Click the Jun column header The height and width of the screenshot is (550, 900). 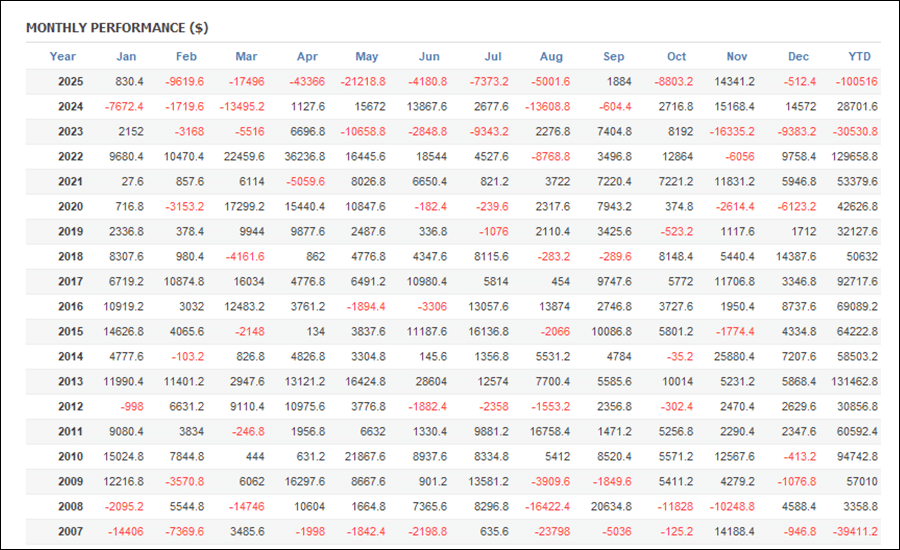pos(429,57)
